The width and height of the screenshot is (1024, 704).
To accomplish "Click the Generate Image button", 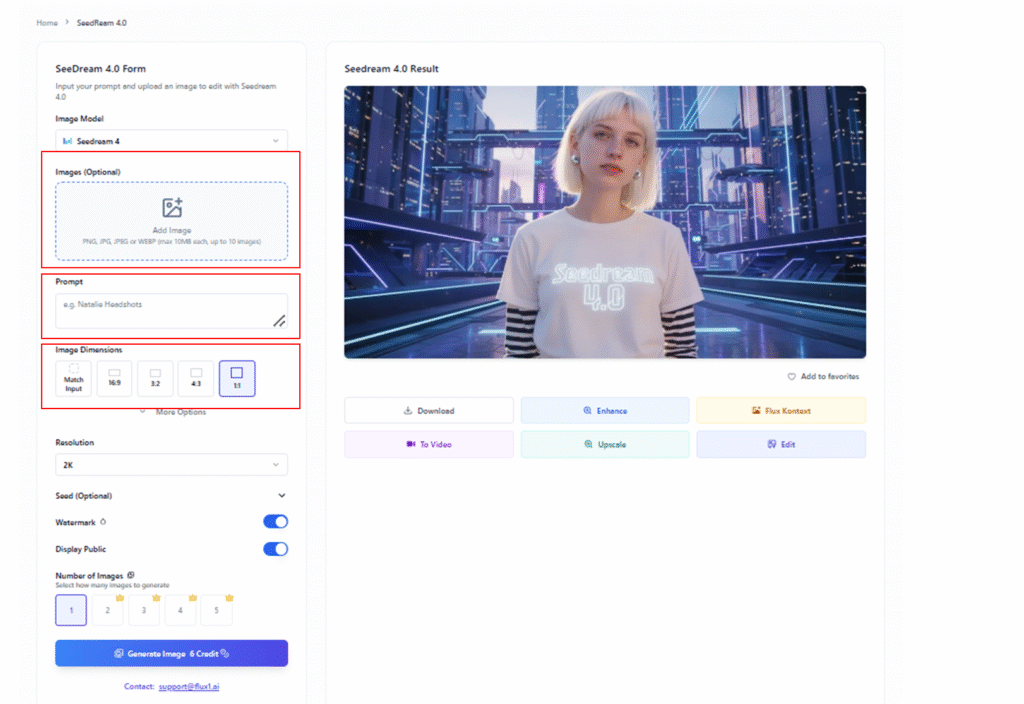I will [172, 653].
